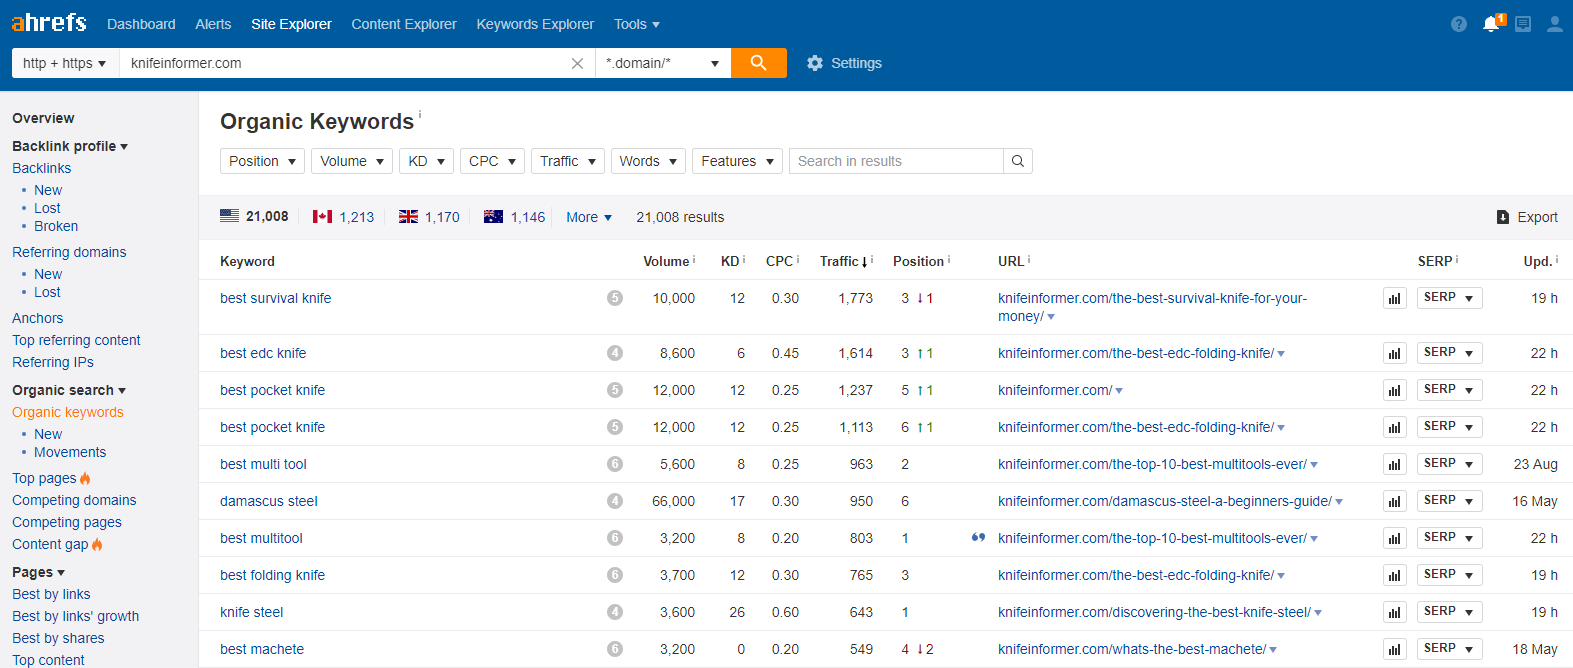
Task: Open Overview in the sidebar
Action: (x=43, y=118)
